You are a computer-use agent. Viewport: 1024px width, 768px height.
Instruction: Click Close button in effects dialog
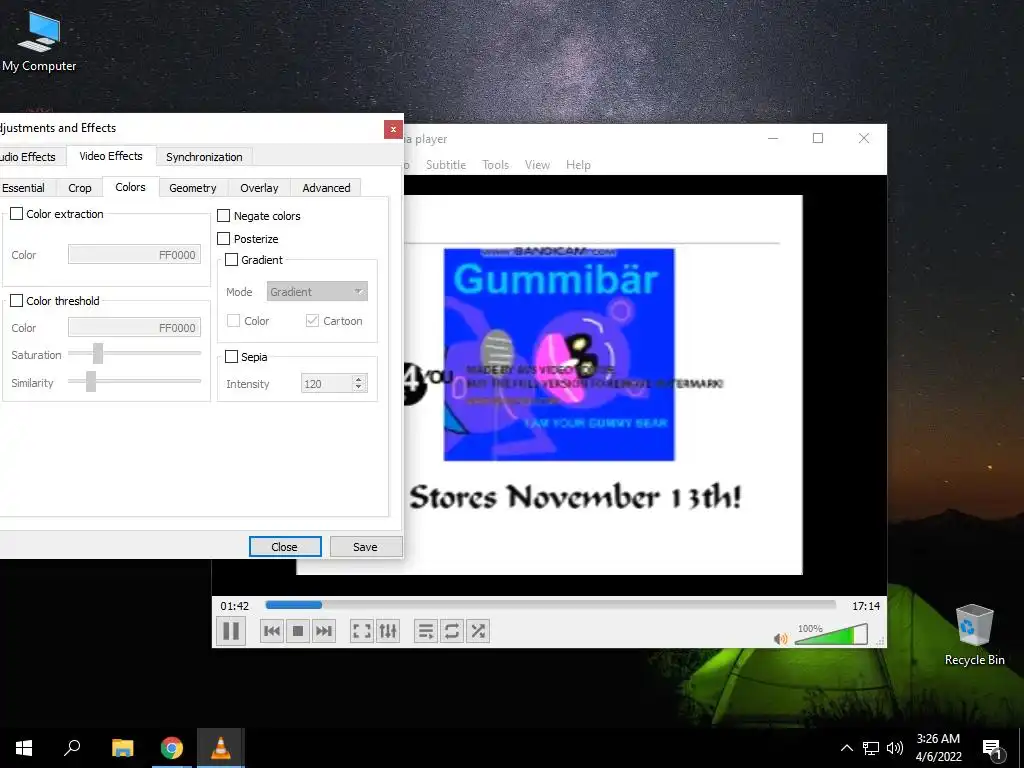pyautogui.click(x=285, y=547)
